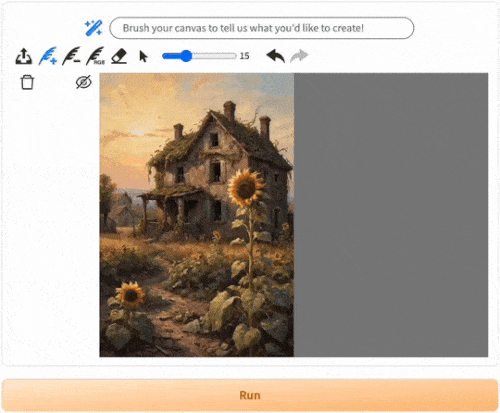Focus the 'Brush your canvas' prompt field

(262, 28)
